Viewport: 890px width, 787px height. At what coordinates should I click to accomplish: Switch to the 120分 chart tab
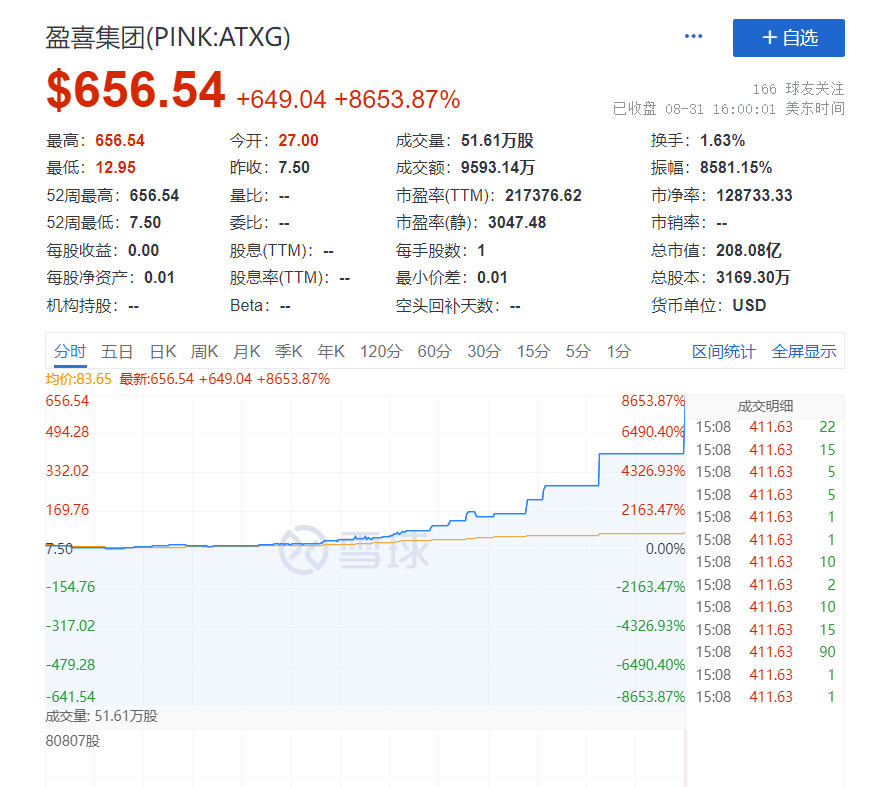(381, 352)
